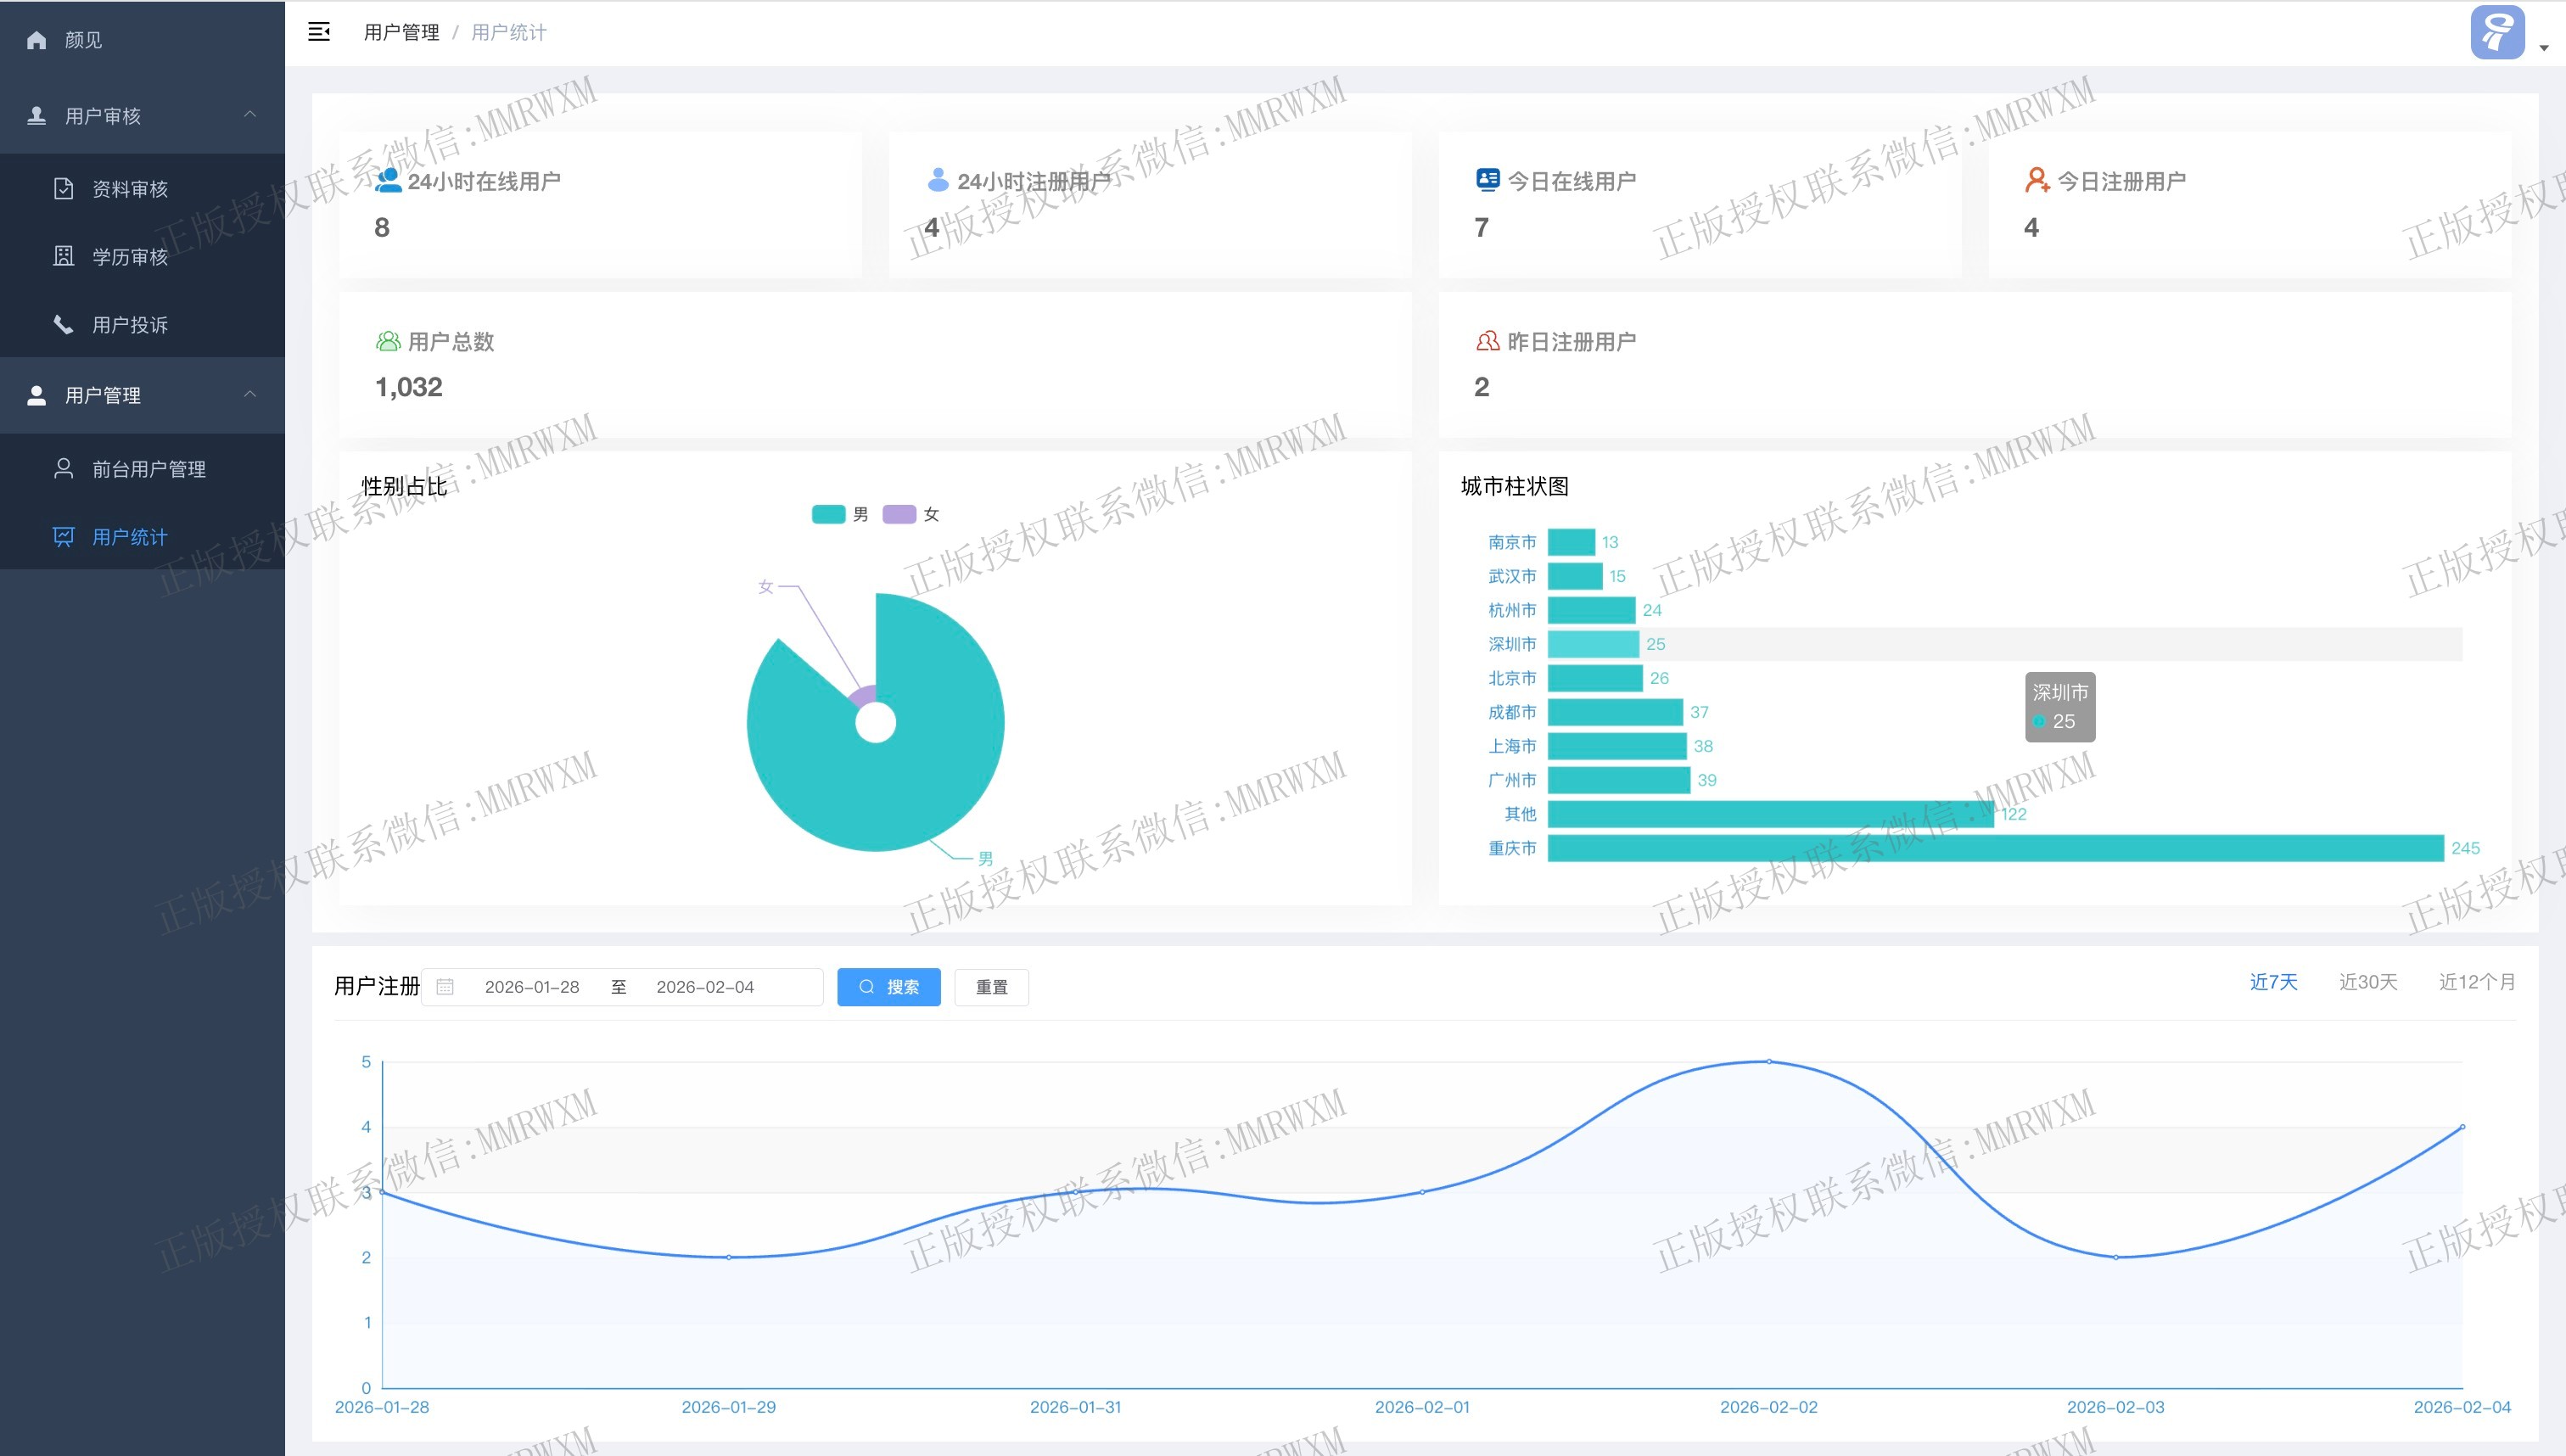Click the hamburger menu collapse icon
Viewport: 2566px width, 1456px height.
(319, 32)
